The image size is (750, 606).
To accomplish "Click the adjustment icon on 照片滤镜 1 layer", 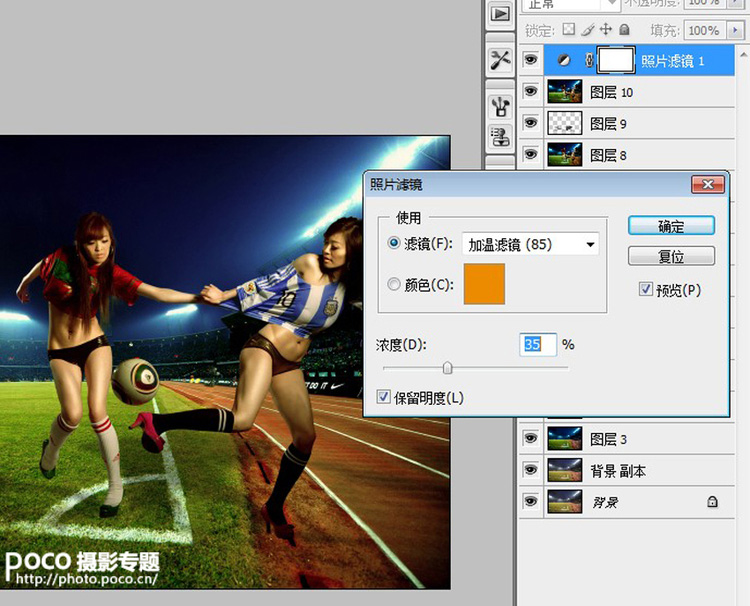I will pyautogui.click(x=564, y=60).
